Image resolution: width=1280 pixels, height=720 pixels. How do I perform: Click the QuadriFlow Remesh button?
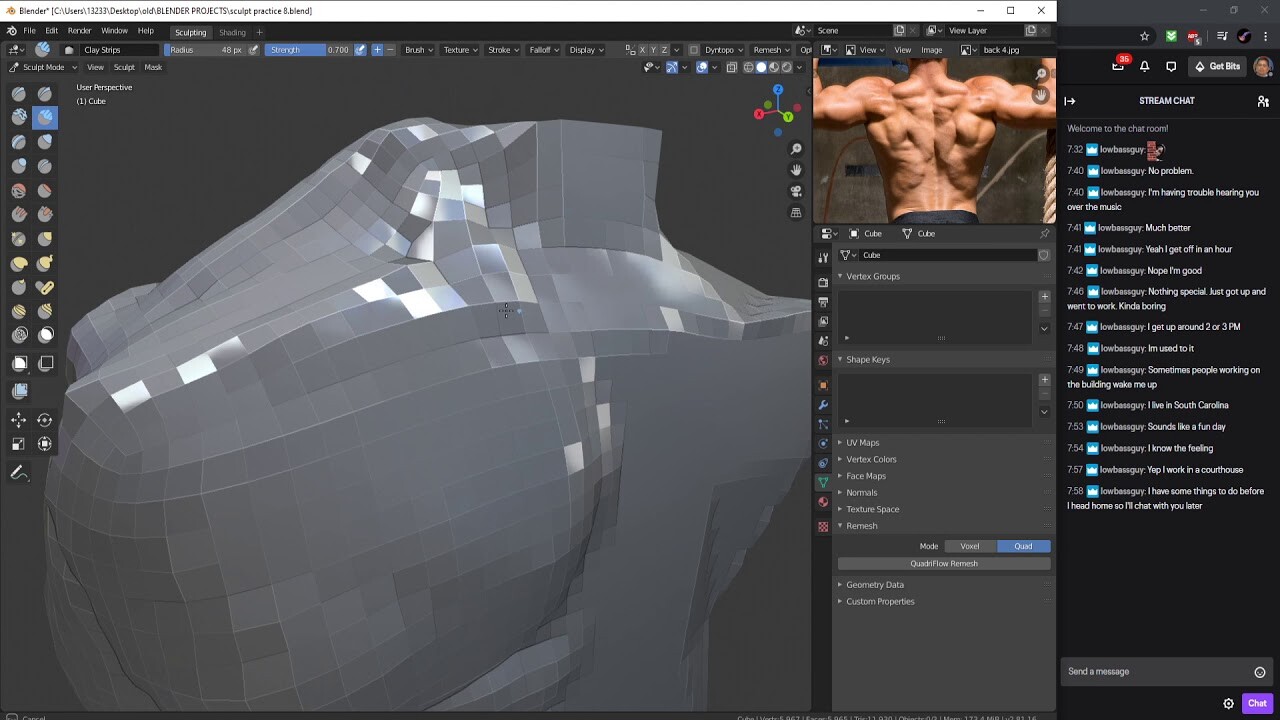pyautogui.click(x=943, y=563)
